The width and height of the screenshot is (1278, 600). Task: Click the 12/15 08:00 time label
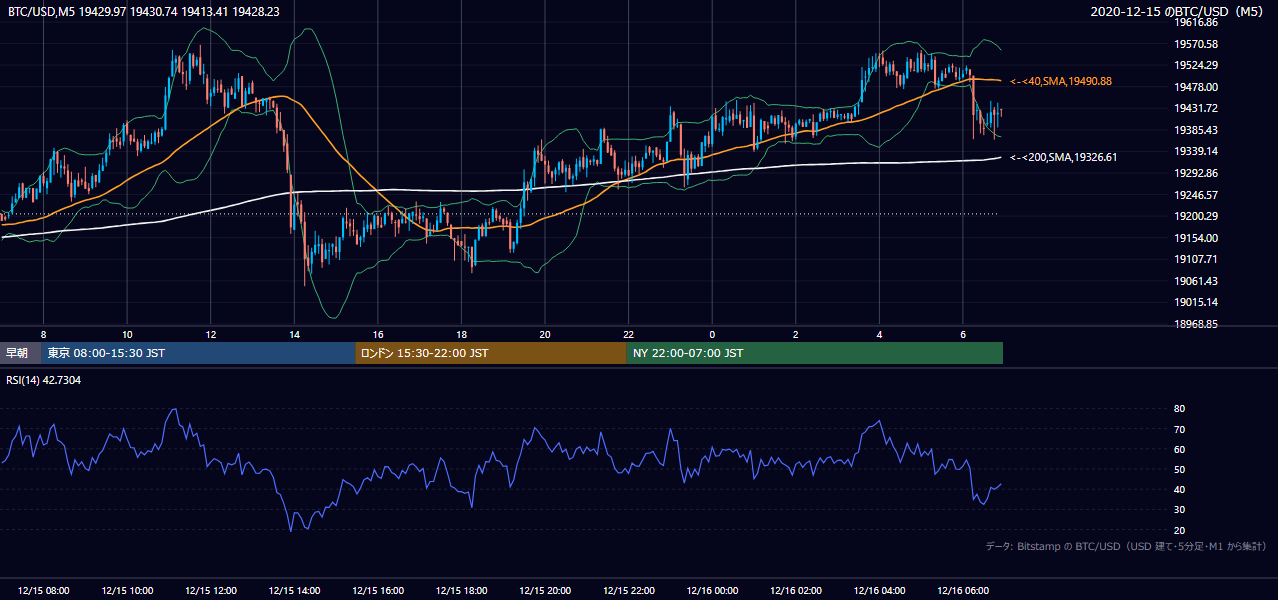pos(43,590)
